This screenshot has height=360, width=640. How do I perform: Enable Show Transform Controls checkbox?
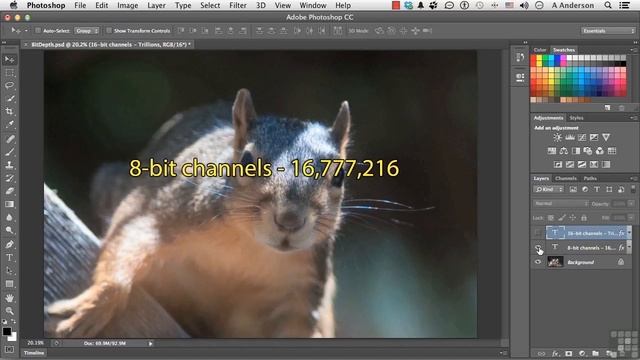coord(109,31)
